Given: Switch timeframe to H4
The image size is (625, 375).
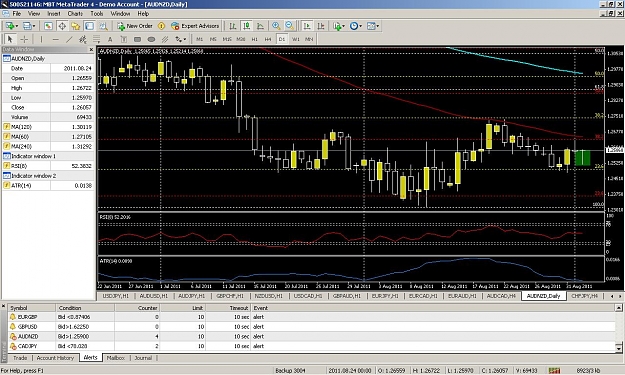Looking at the screenshot, I should tap(268, 39).
